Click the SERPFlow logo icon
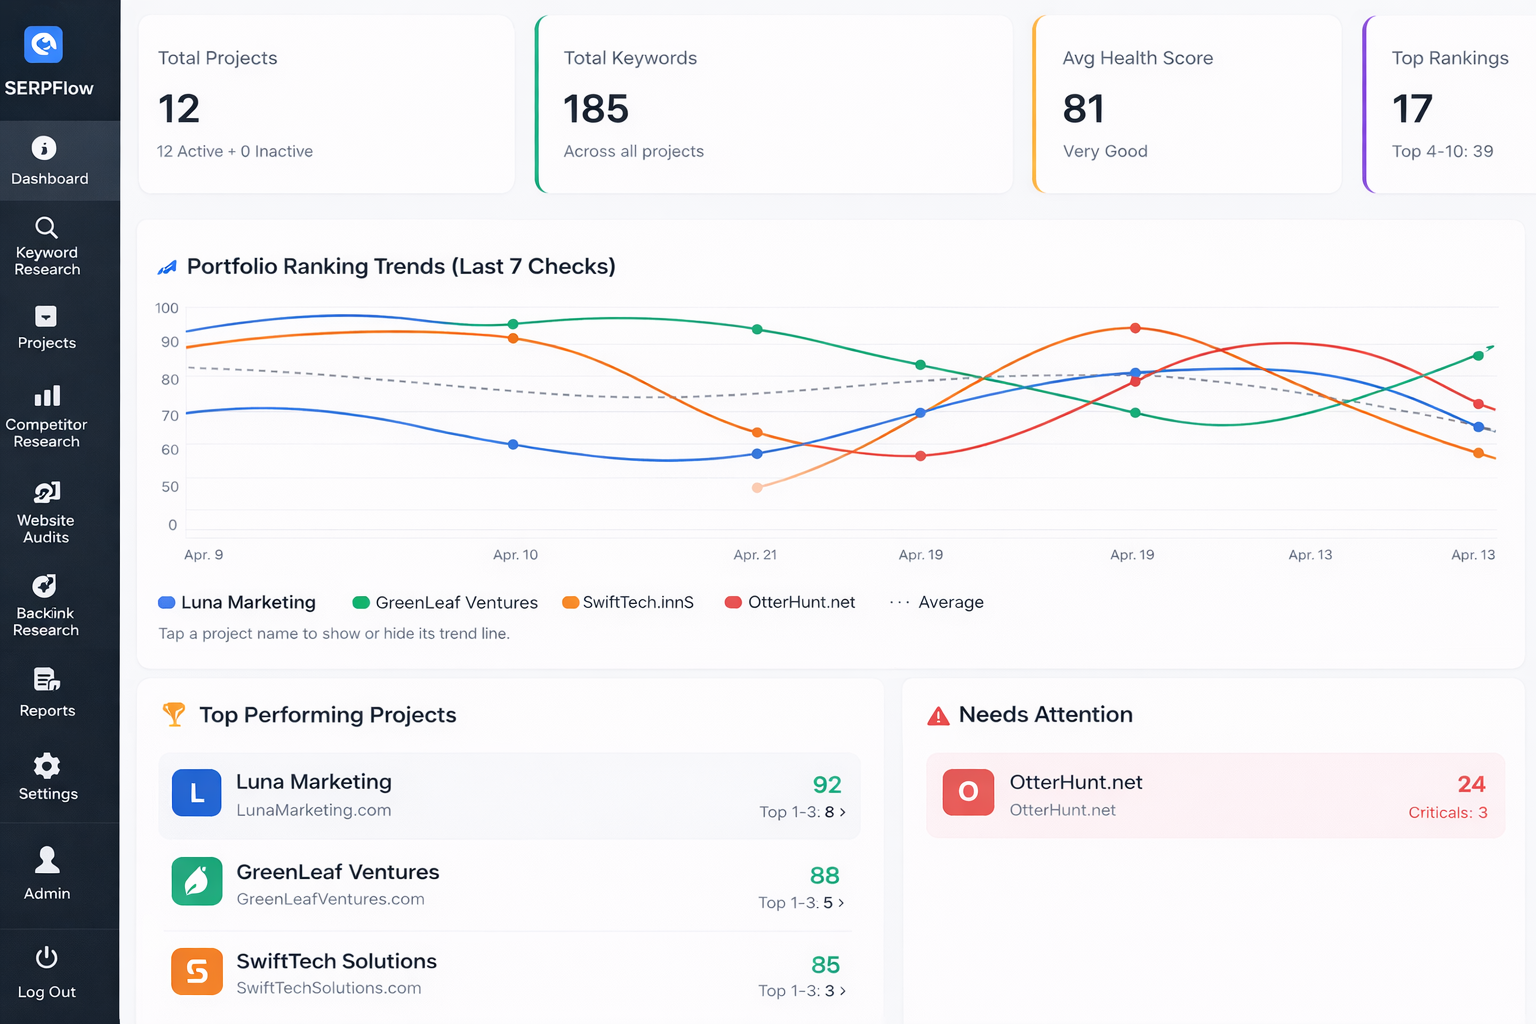The height and width of the screenshot is (1024, 1536). click(x=43, y=44)
